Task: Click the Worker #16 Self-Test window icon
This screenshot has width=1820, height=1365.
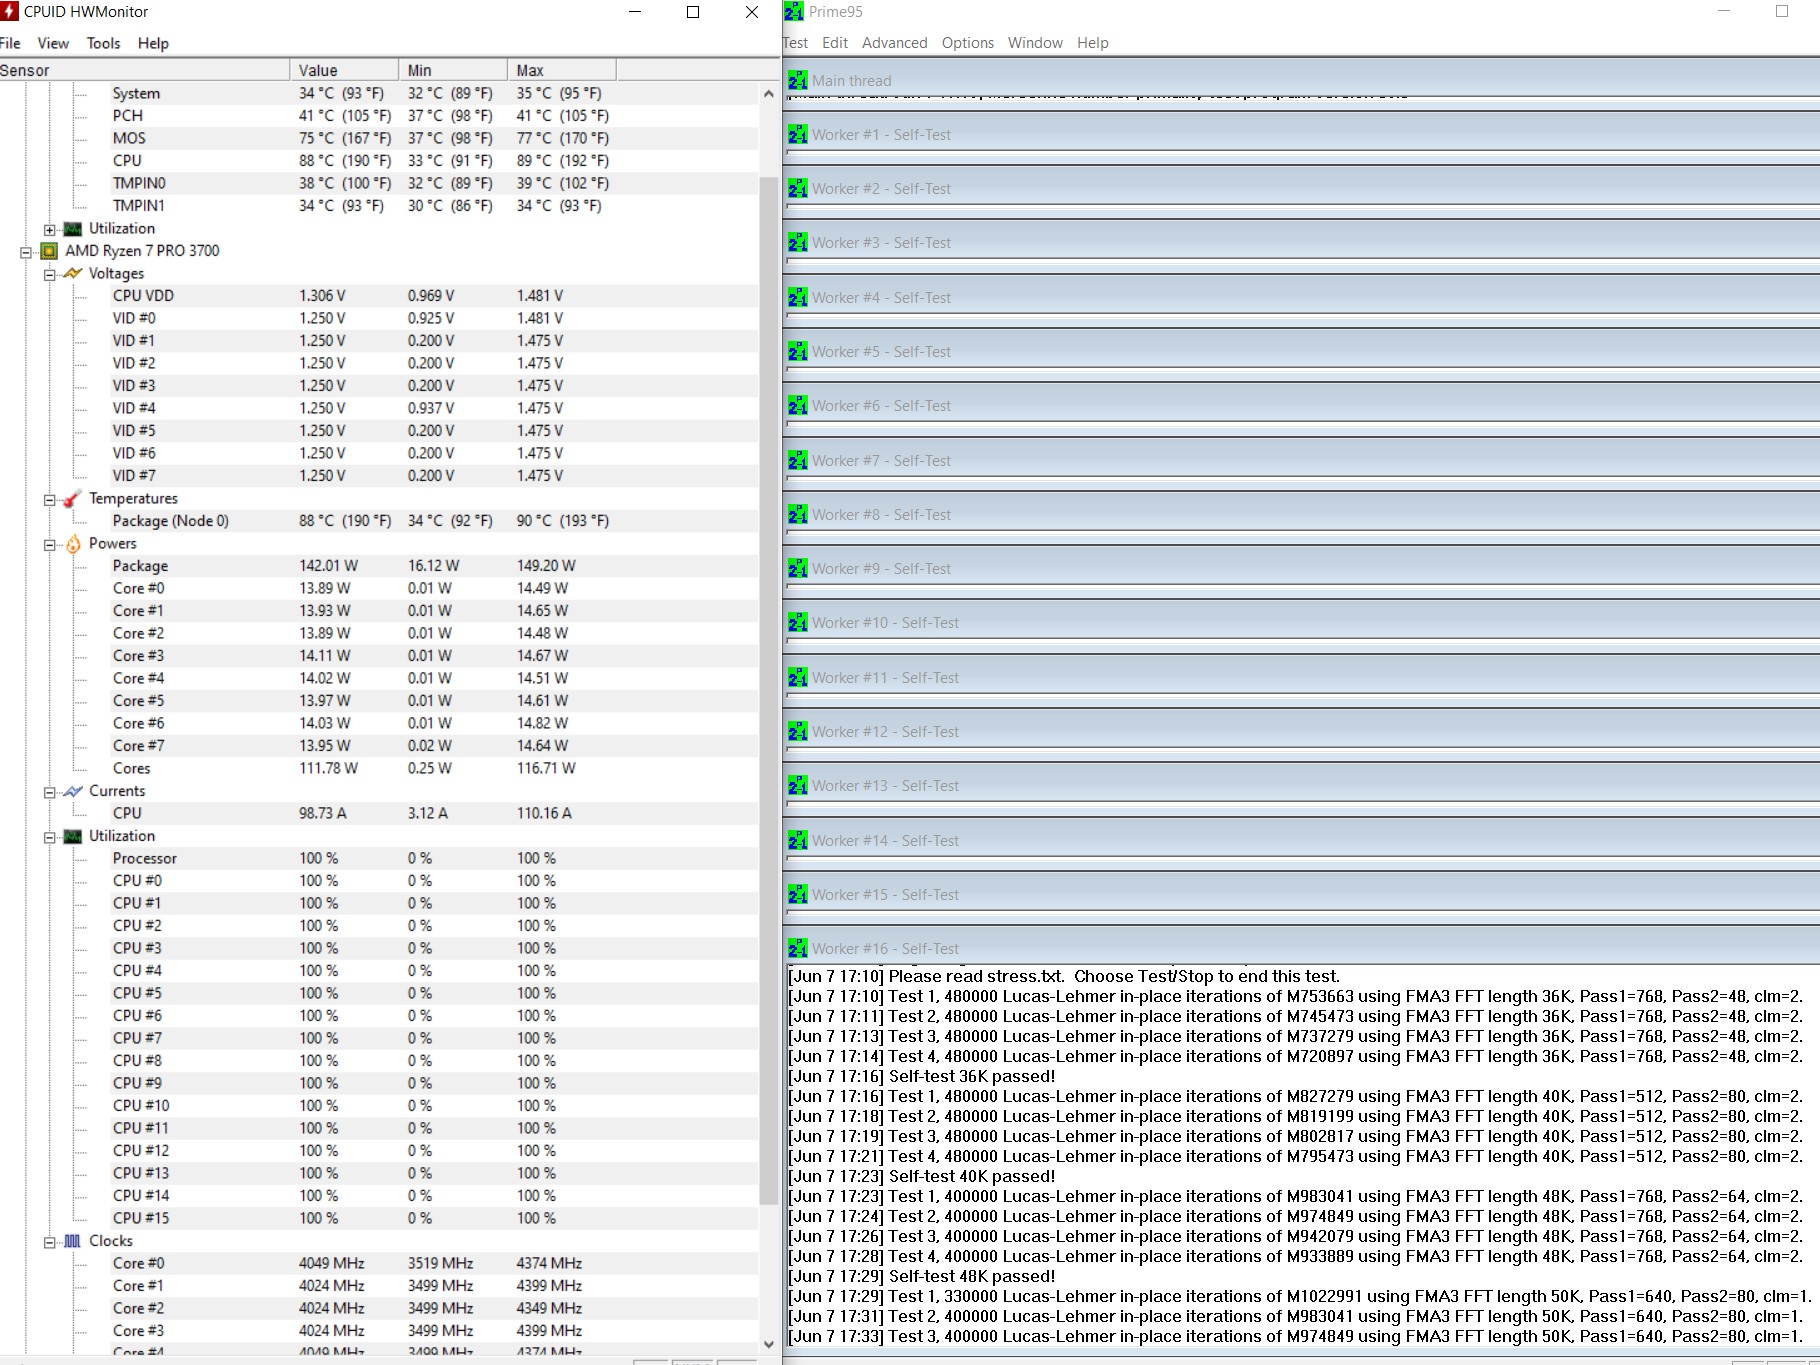Action: [x=798, y=949]
